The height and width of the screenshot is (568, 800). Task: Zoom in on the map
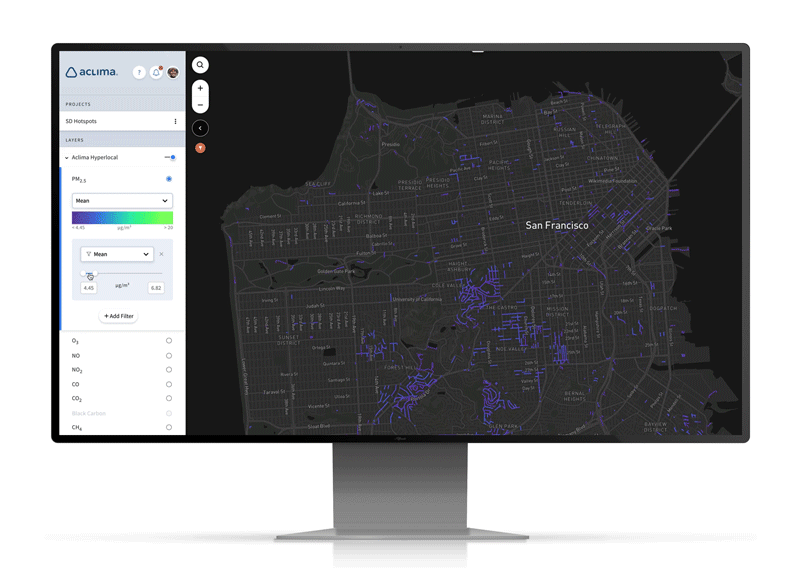click(x=200, y=88)
